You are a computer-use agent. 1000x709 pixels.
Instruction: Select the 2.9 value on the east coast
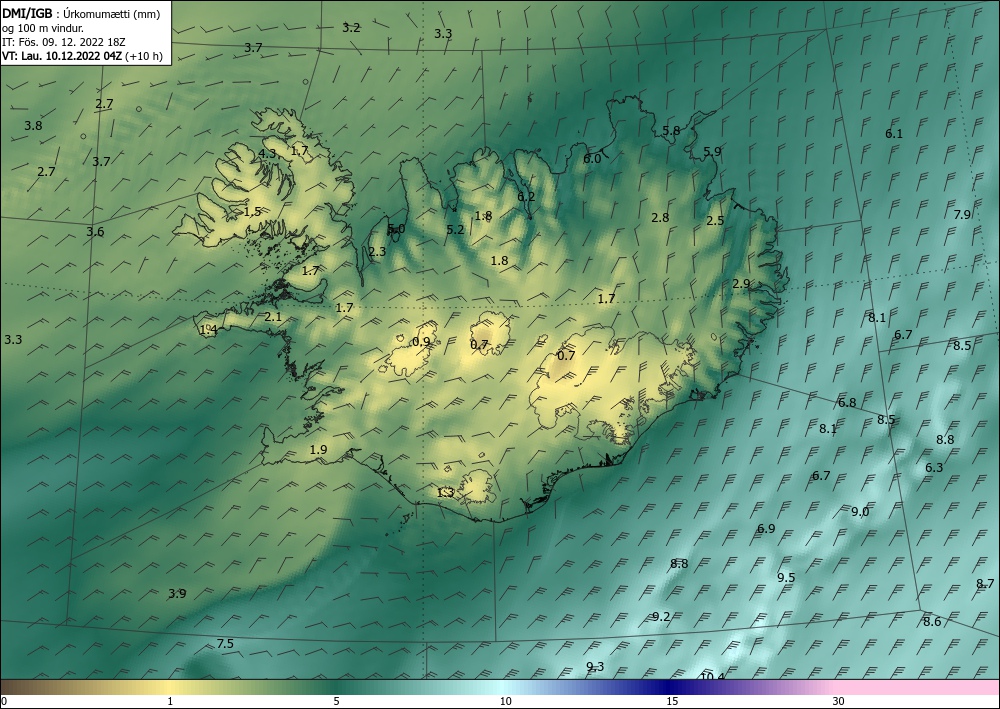[741, 284]
